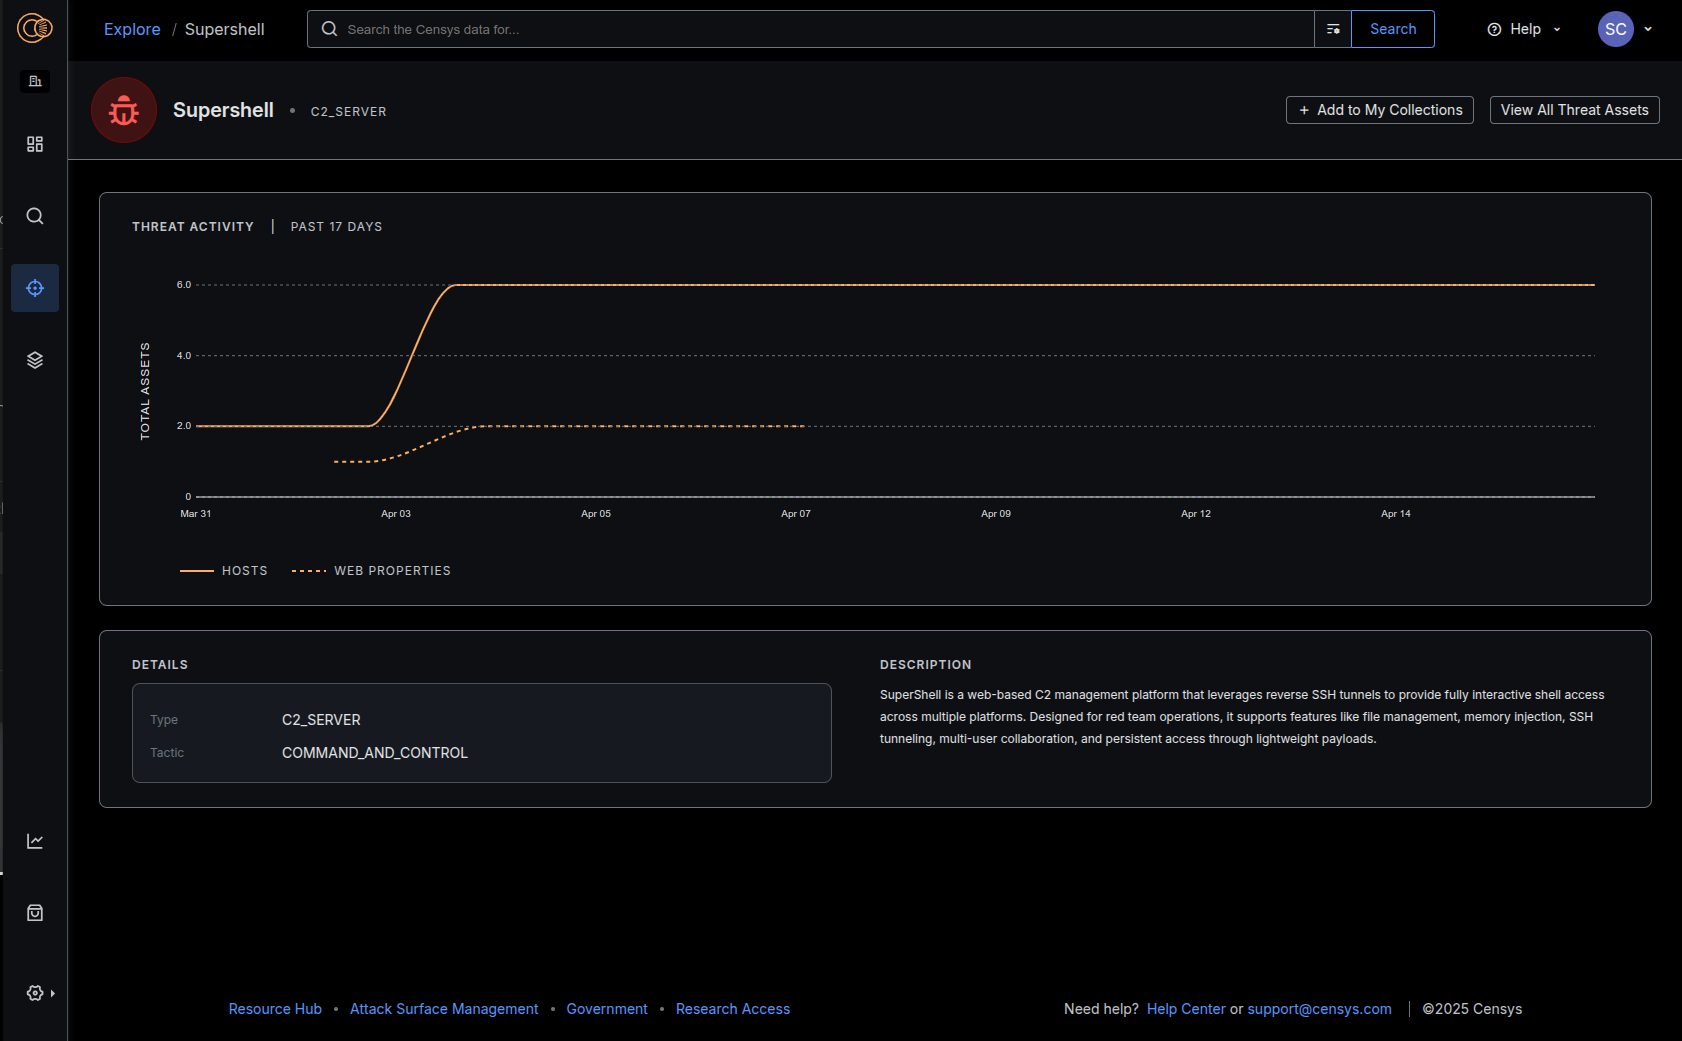Viewport: 1682px width, 1041px height.
Task: Expand the Help dropdown menu
Action: point(1524,29)
